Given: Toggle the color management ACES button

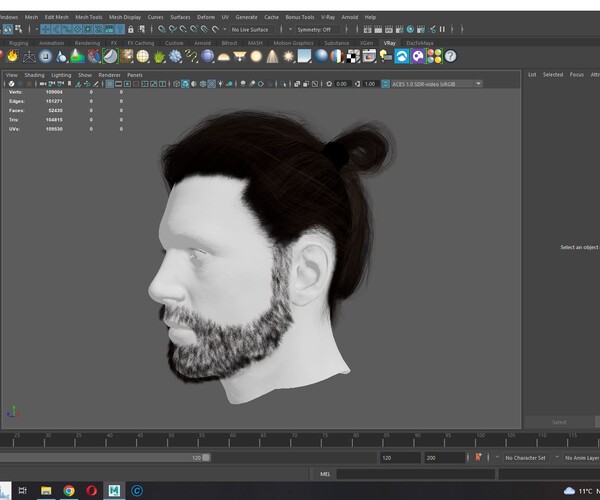Looking at the screenshot, I should click(x=385, y=84).
